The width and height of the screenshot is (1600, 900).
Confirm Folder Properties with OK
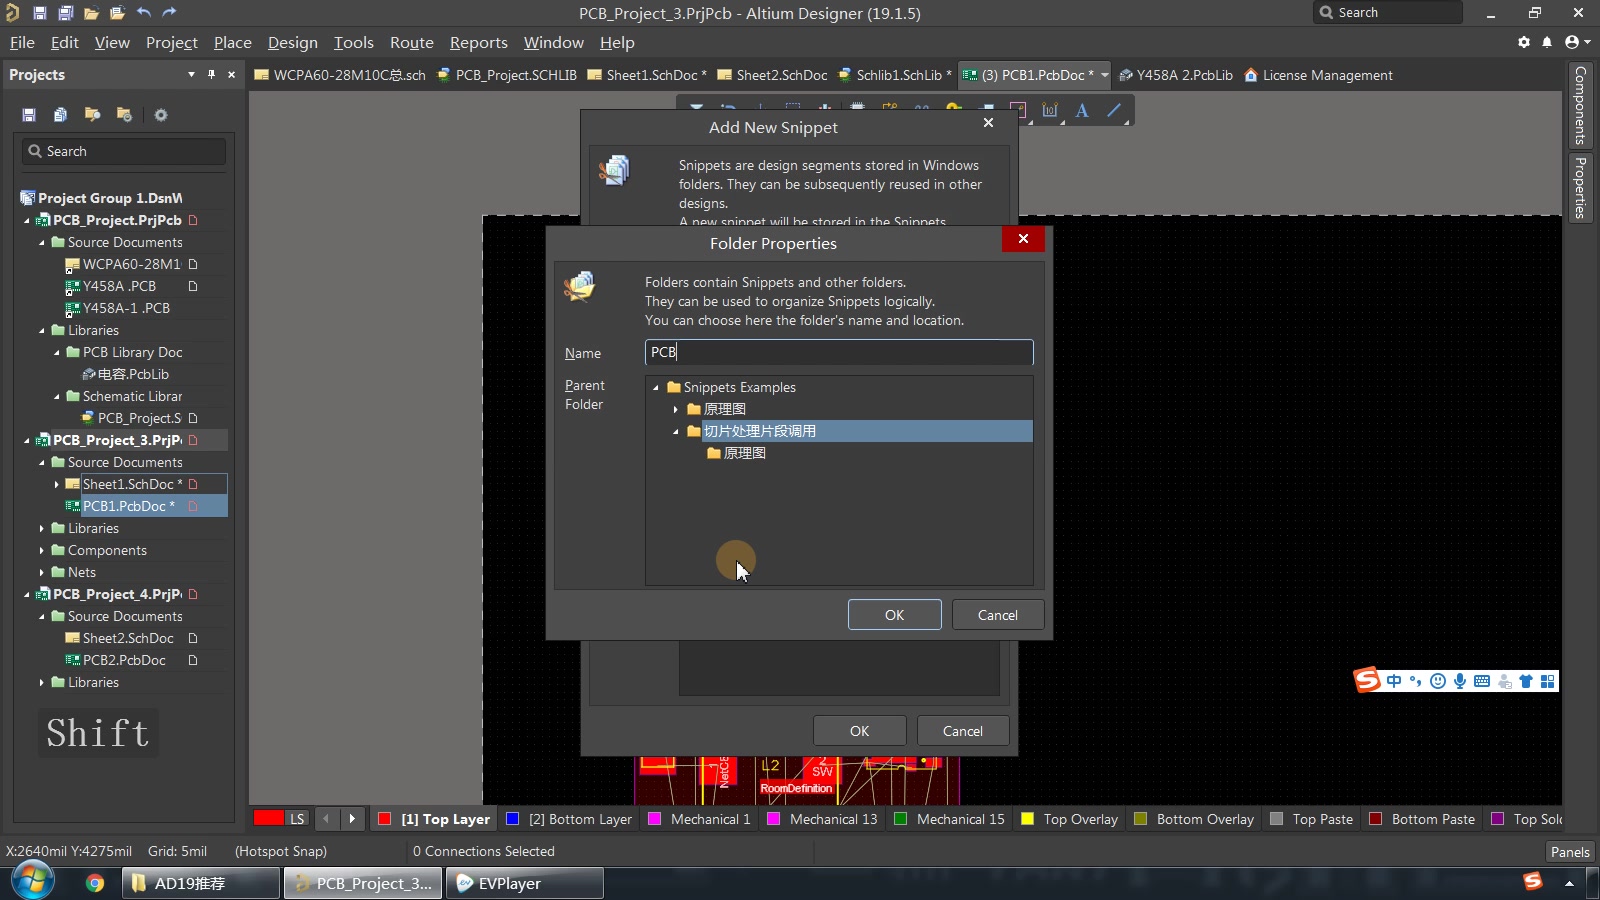[895, 615]
